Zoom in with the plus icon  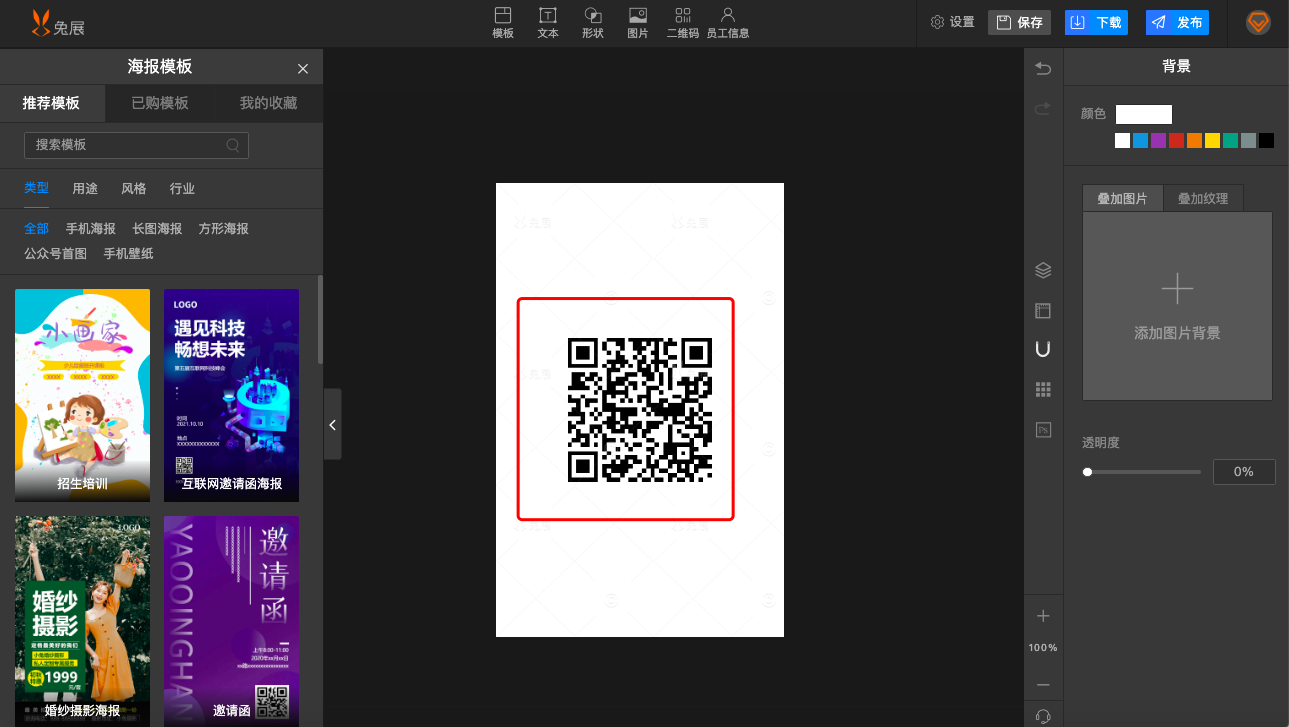coord(1043,616)
